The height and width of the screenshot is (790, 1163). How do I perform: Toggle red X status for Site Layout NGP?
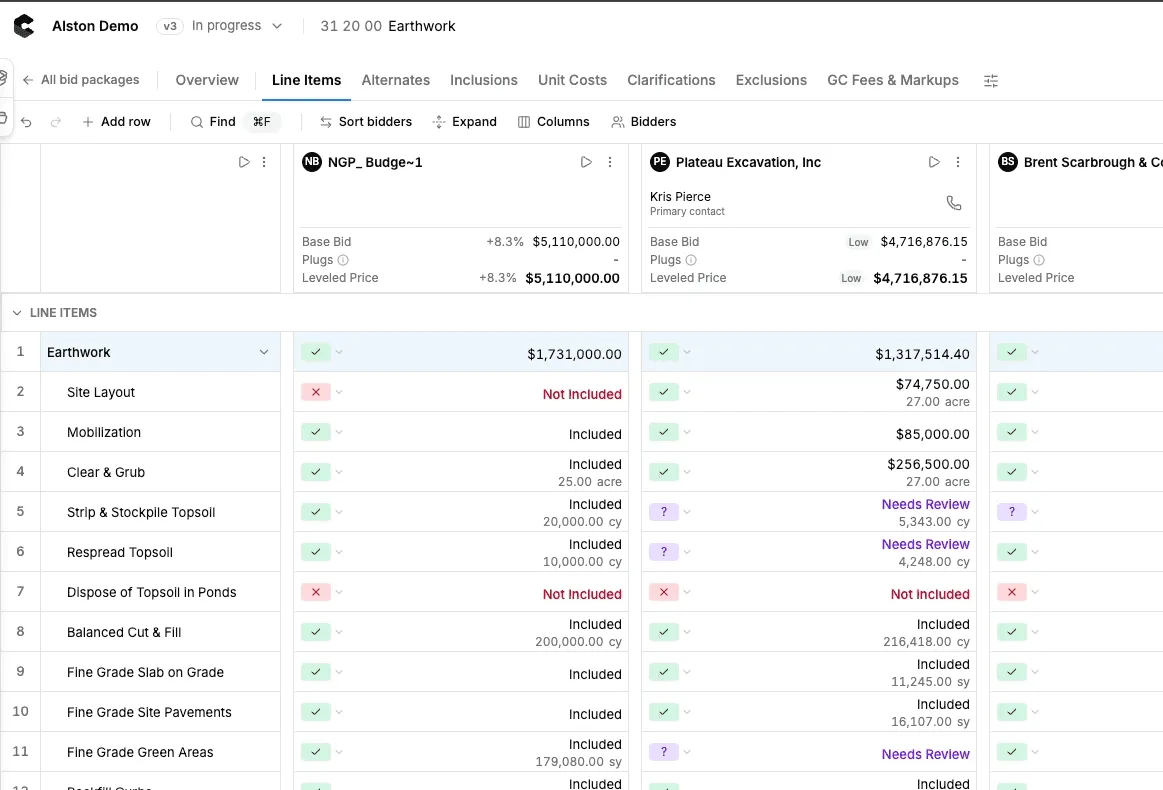316,392
